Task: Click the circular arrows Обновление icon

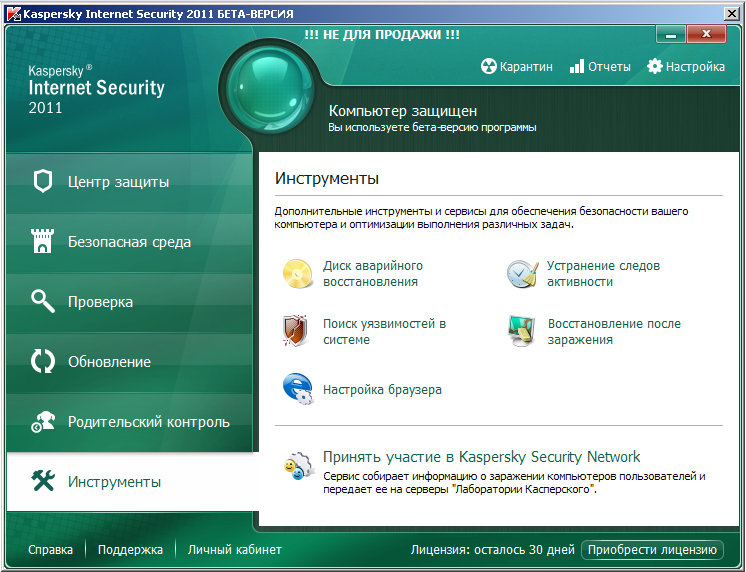Action: coord(43,361)
